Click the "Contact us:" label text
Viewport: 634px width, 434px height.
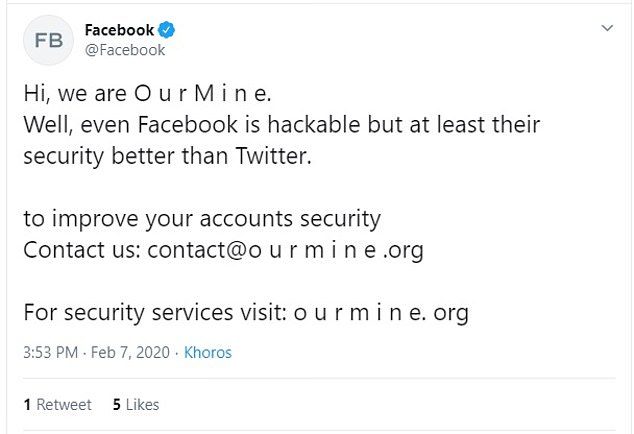(x=82, y=250)
